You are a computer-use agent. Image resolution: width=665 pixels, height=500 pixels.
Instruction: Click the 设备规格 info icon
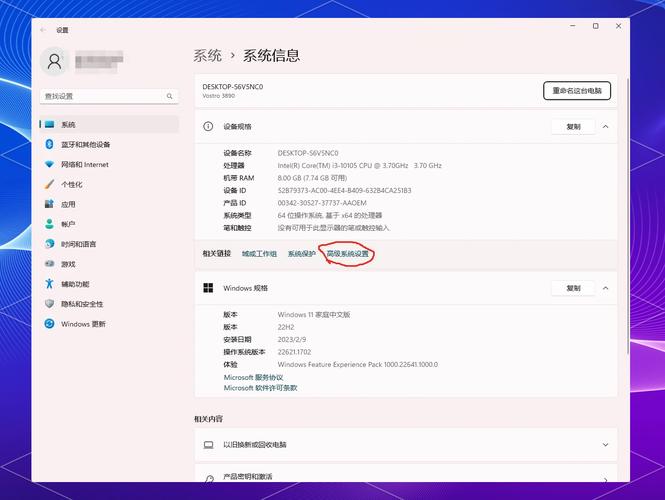pyautogui.click(x=208, y=126)
